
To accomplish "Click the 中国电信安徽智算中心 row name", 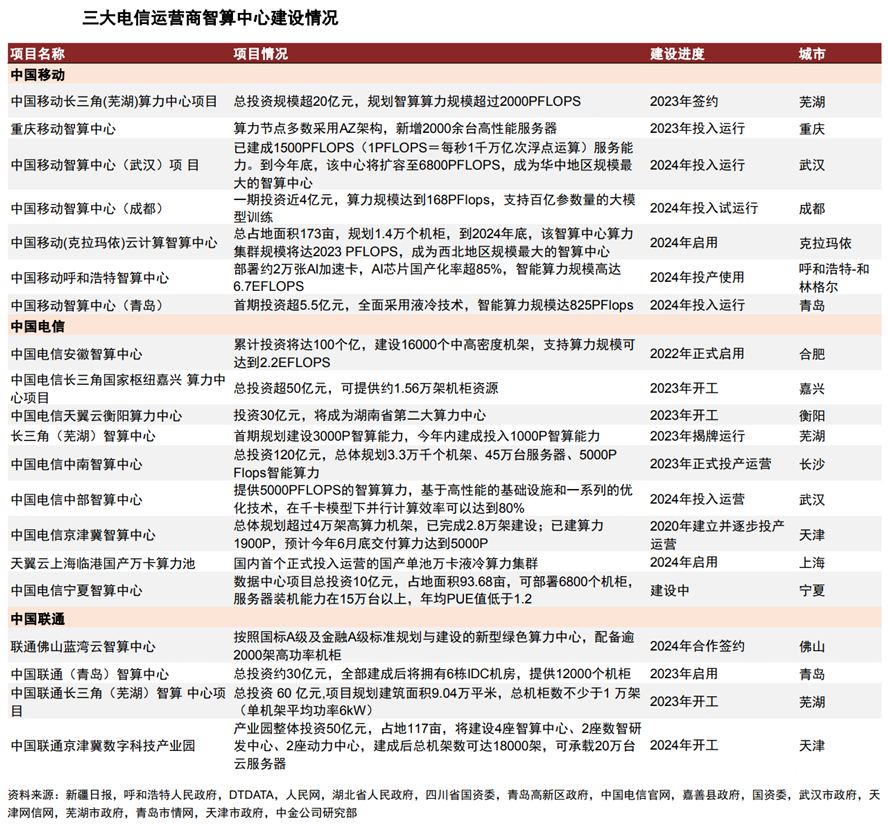I will (x=76, y=354).
